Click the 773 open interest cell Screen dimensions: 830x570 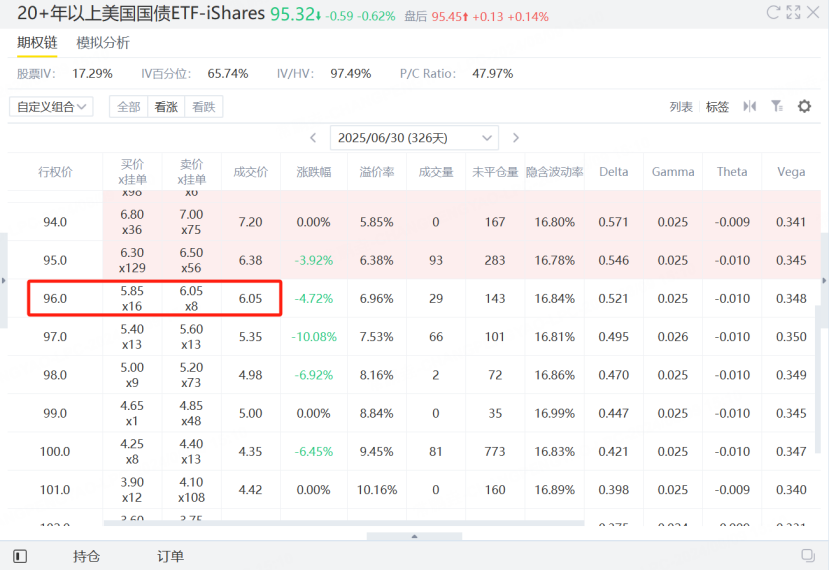coord(495,451)
